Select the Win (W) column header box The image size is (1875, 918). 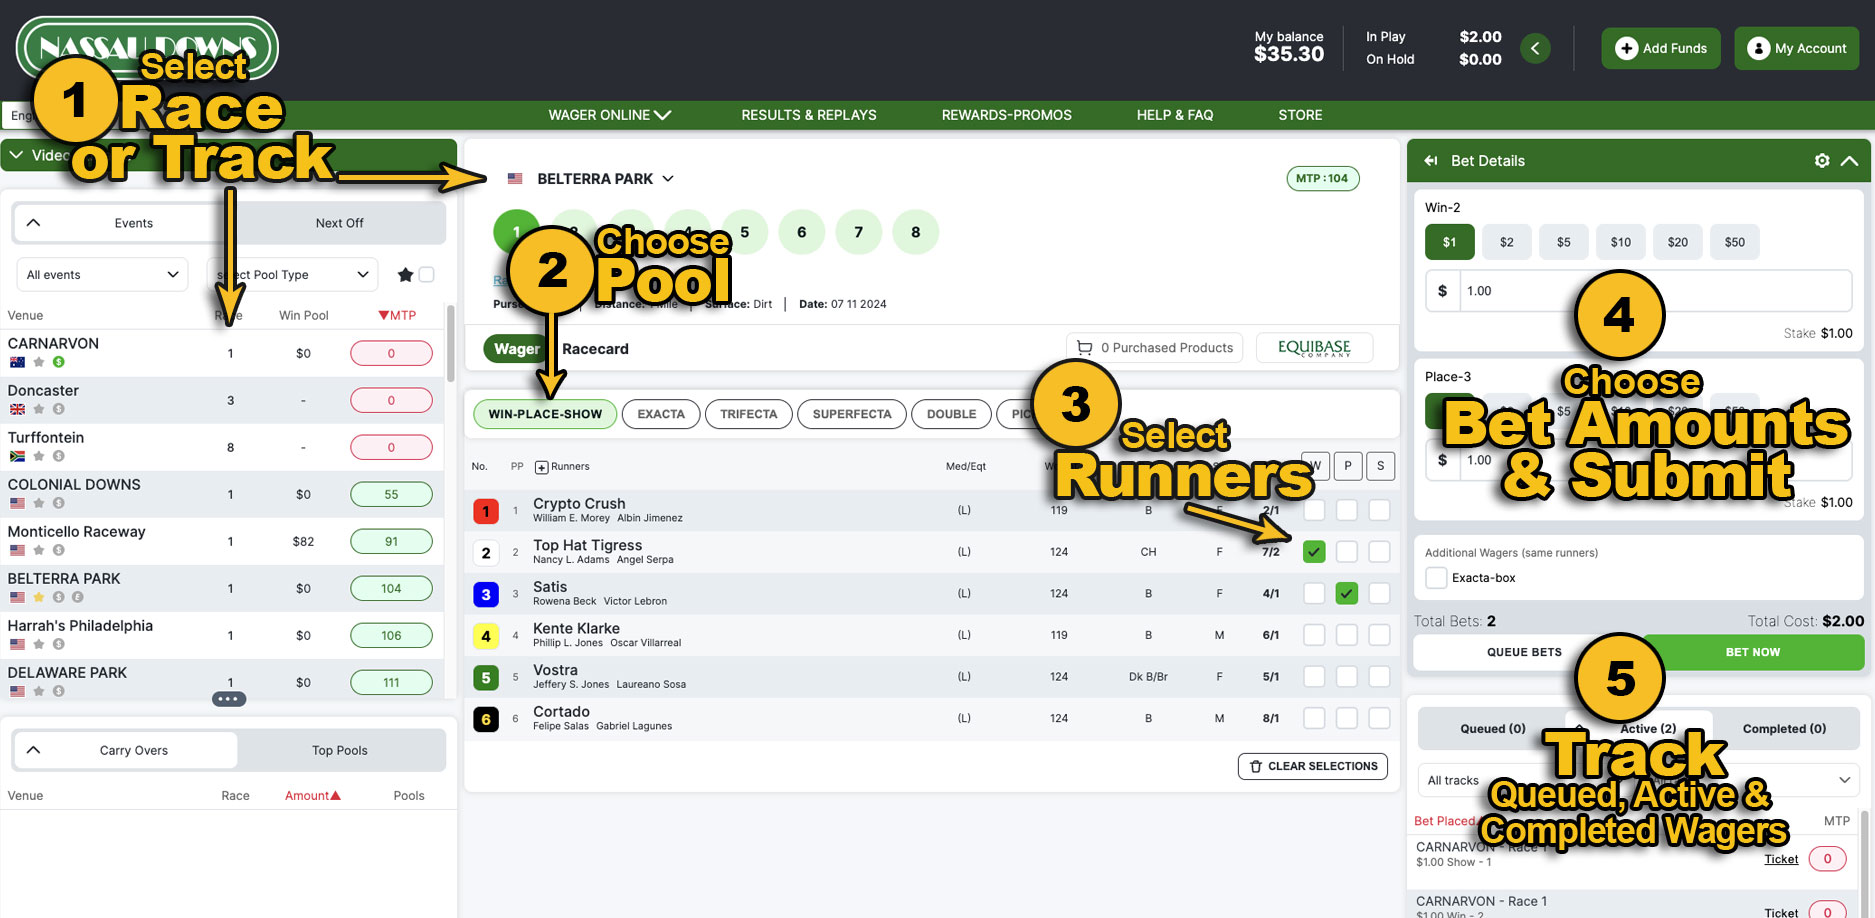[x=1315, y=465]
